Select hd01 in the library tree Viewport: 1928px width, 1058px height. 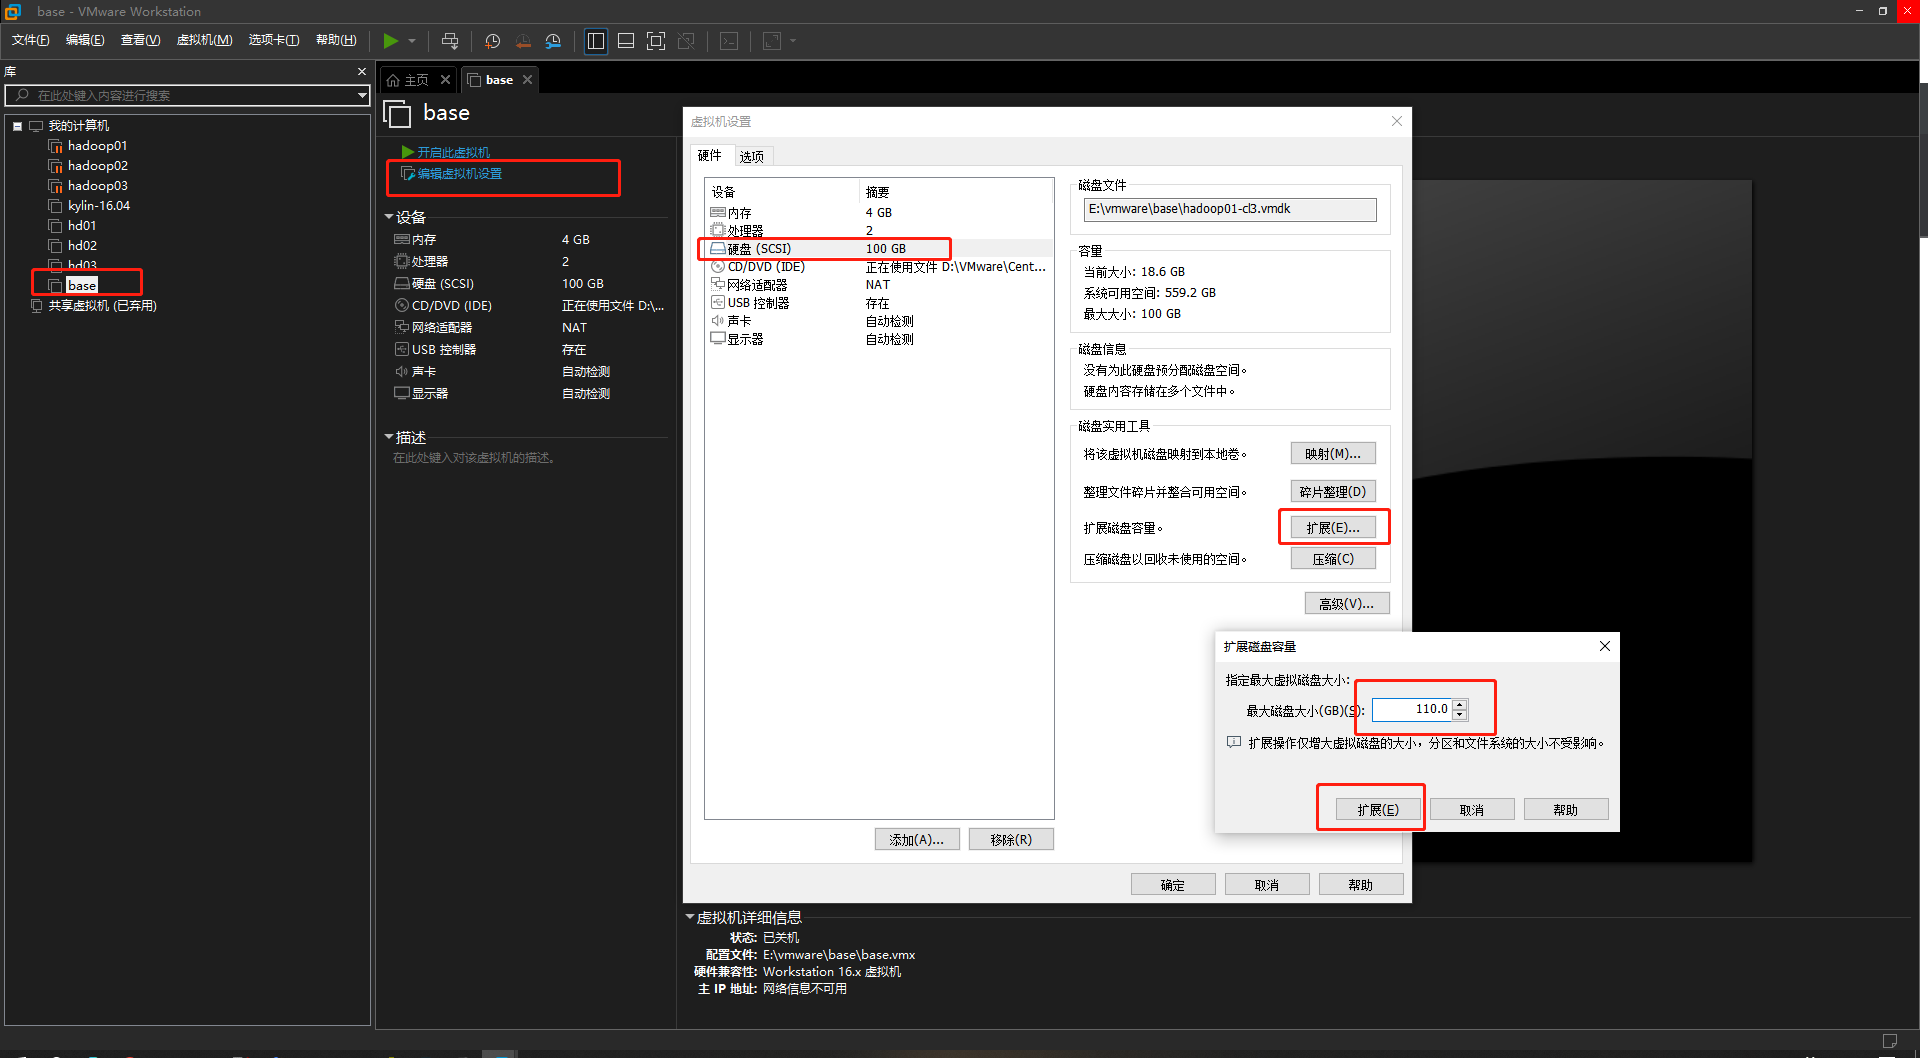click(x=82, y=226)
